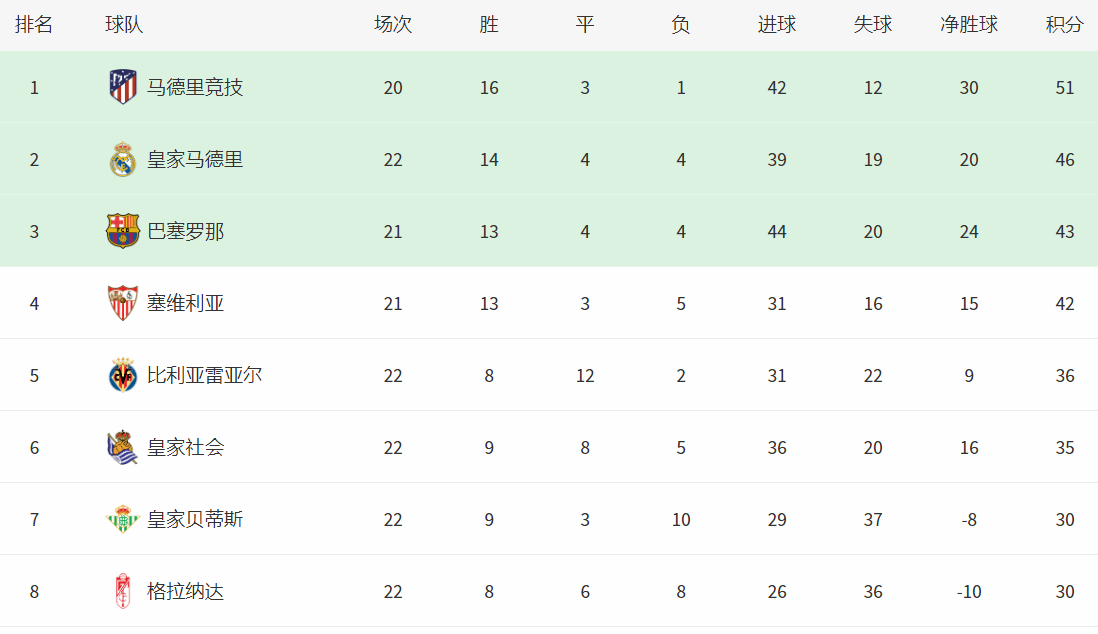Image resolution: width=1098 pixels, height=634 pixels.
Task: Select the 格拉纳达 team name
Action: pos(186,591)
